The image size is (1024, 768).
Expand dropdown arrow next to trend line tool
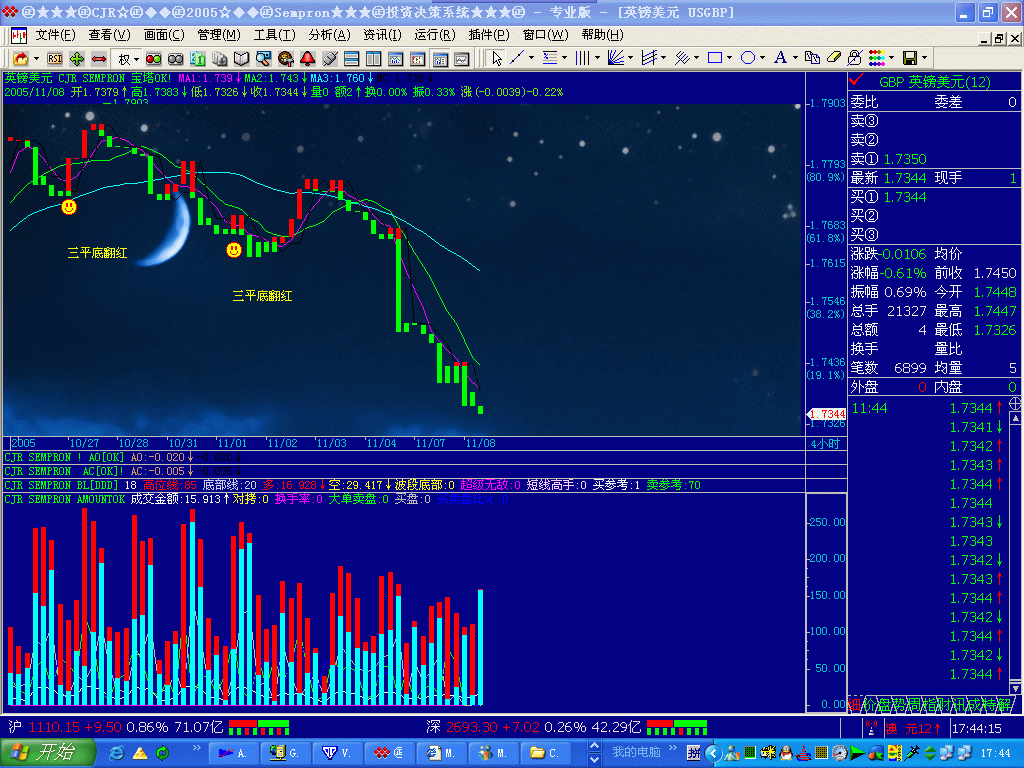(531, 58)
